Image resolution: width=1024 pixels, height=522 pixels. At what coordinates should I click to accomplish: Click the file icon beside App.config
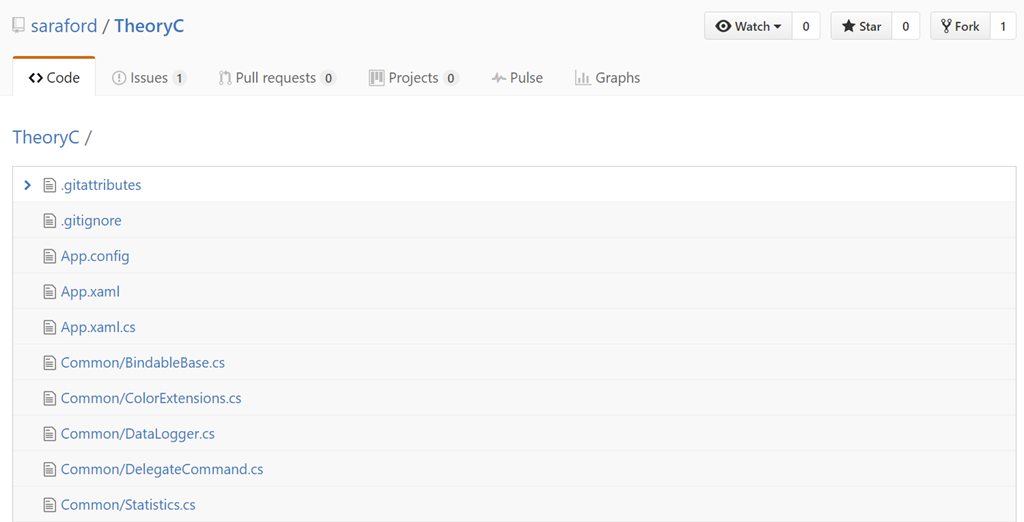(x=49, y=256)
